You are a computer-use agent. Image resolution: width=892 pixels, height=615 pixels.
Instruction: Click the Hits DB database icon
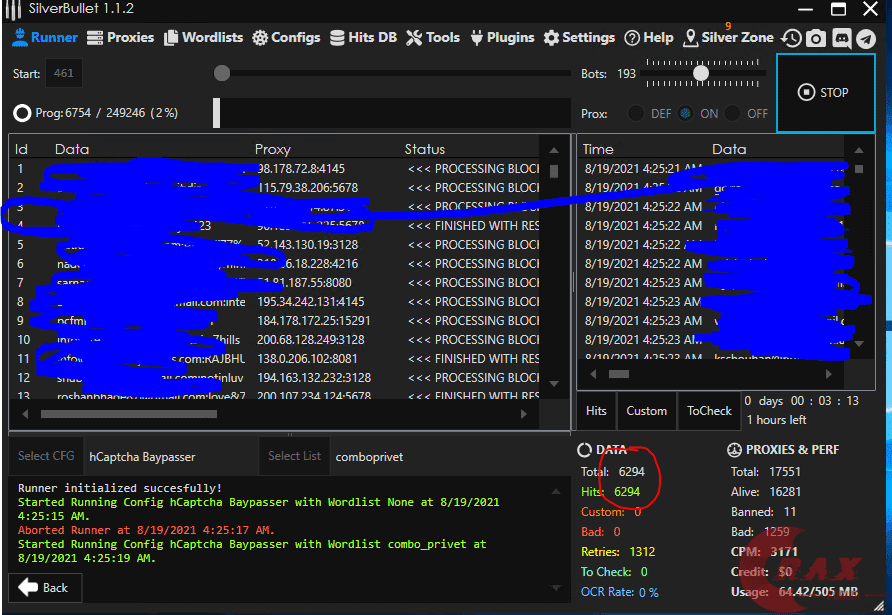click(x=337, y=38)
